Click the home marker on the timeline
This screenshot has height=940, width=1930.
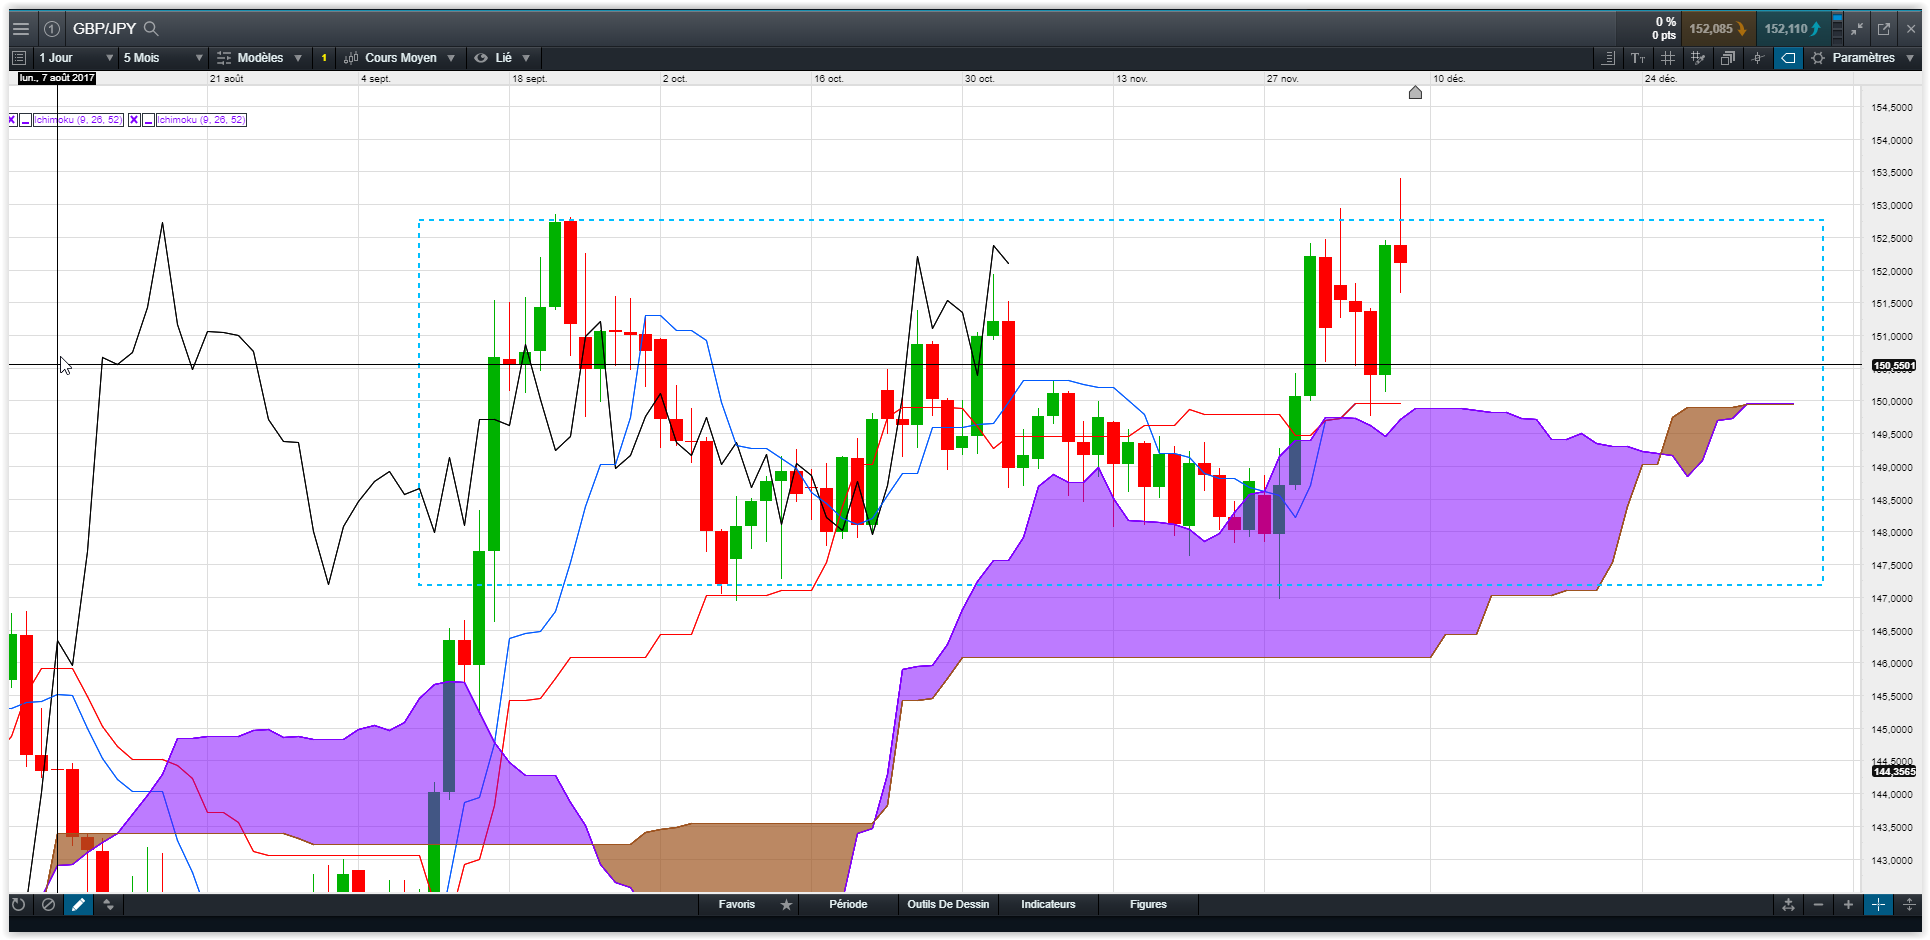1415,93
